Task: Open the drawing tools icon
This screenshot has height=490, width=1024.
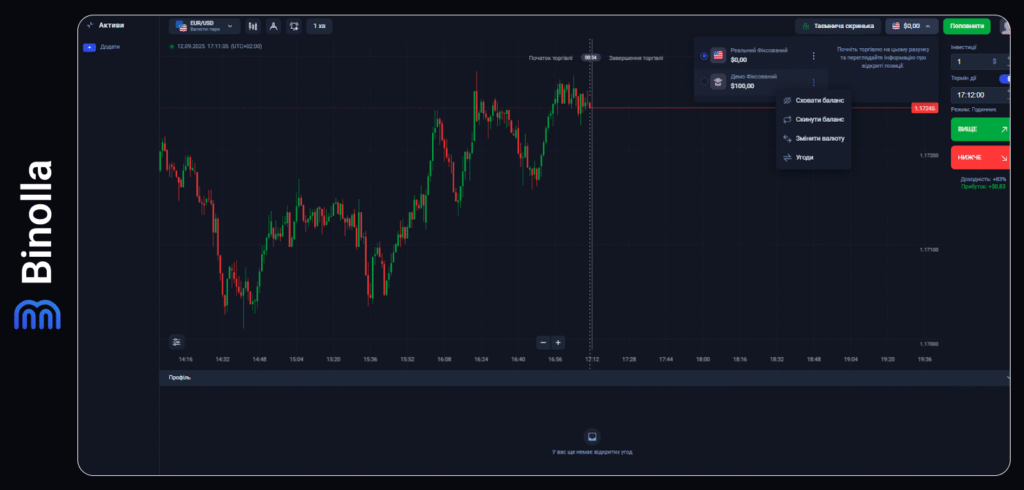Action: pyautogui.click(x=272, y=26)
